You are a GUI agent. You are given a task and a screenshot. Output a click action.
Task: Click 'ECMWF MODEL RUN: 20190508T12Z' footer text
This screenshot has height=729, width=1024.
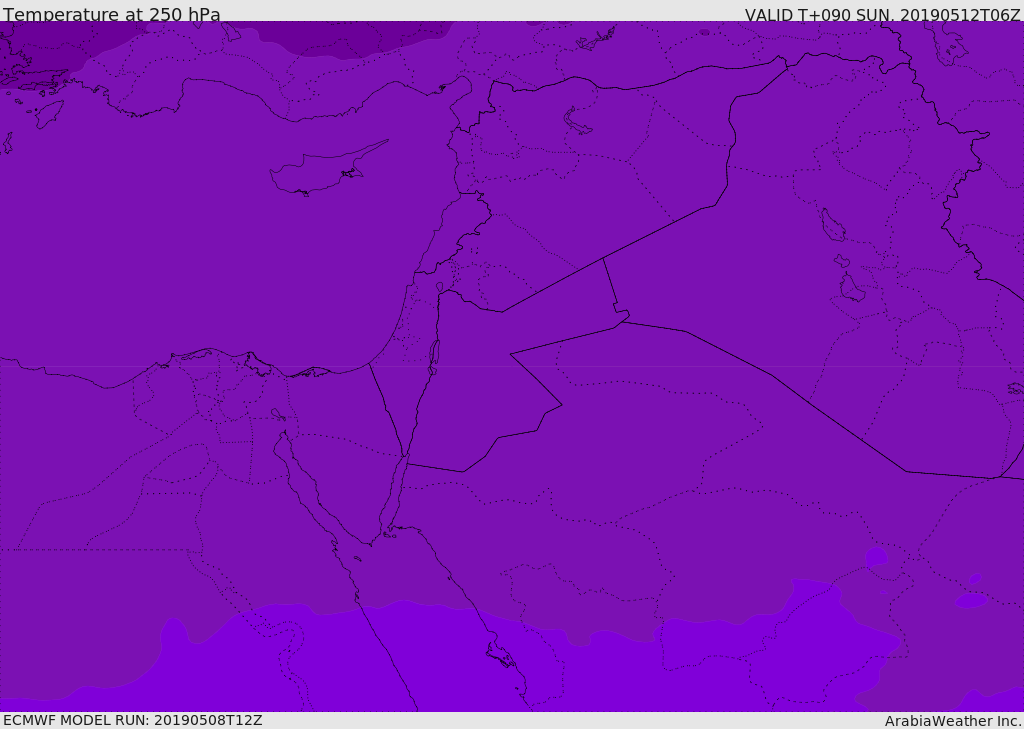pyautogui.click(x=133, y=720)
